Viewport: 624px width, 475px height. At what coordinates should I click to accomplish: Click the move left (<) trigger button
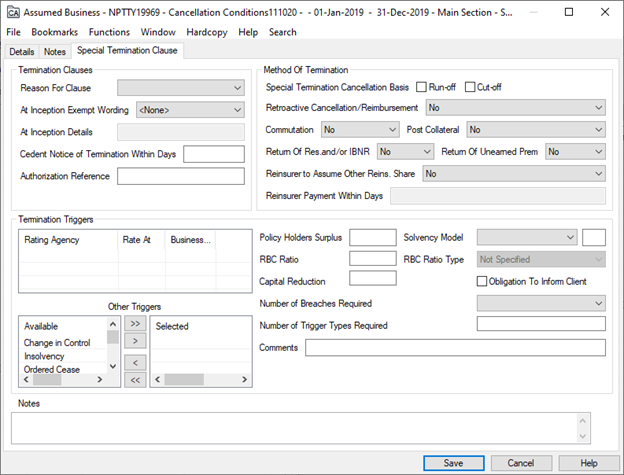[x=135, y=362]
